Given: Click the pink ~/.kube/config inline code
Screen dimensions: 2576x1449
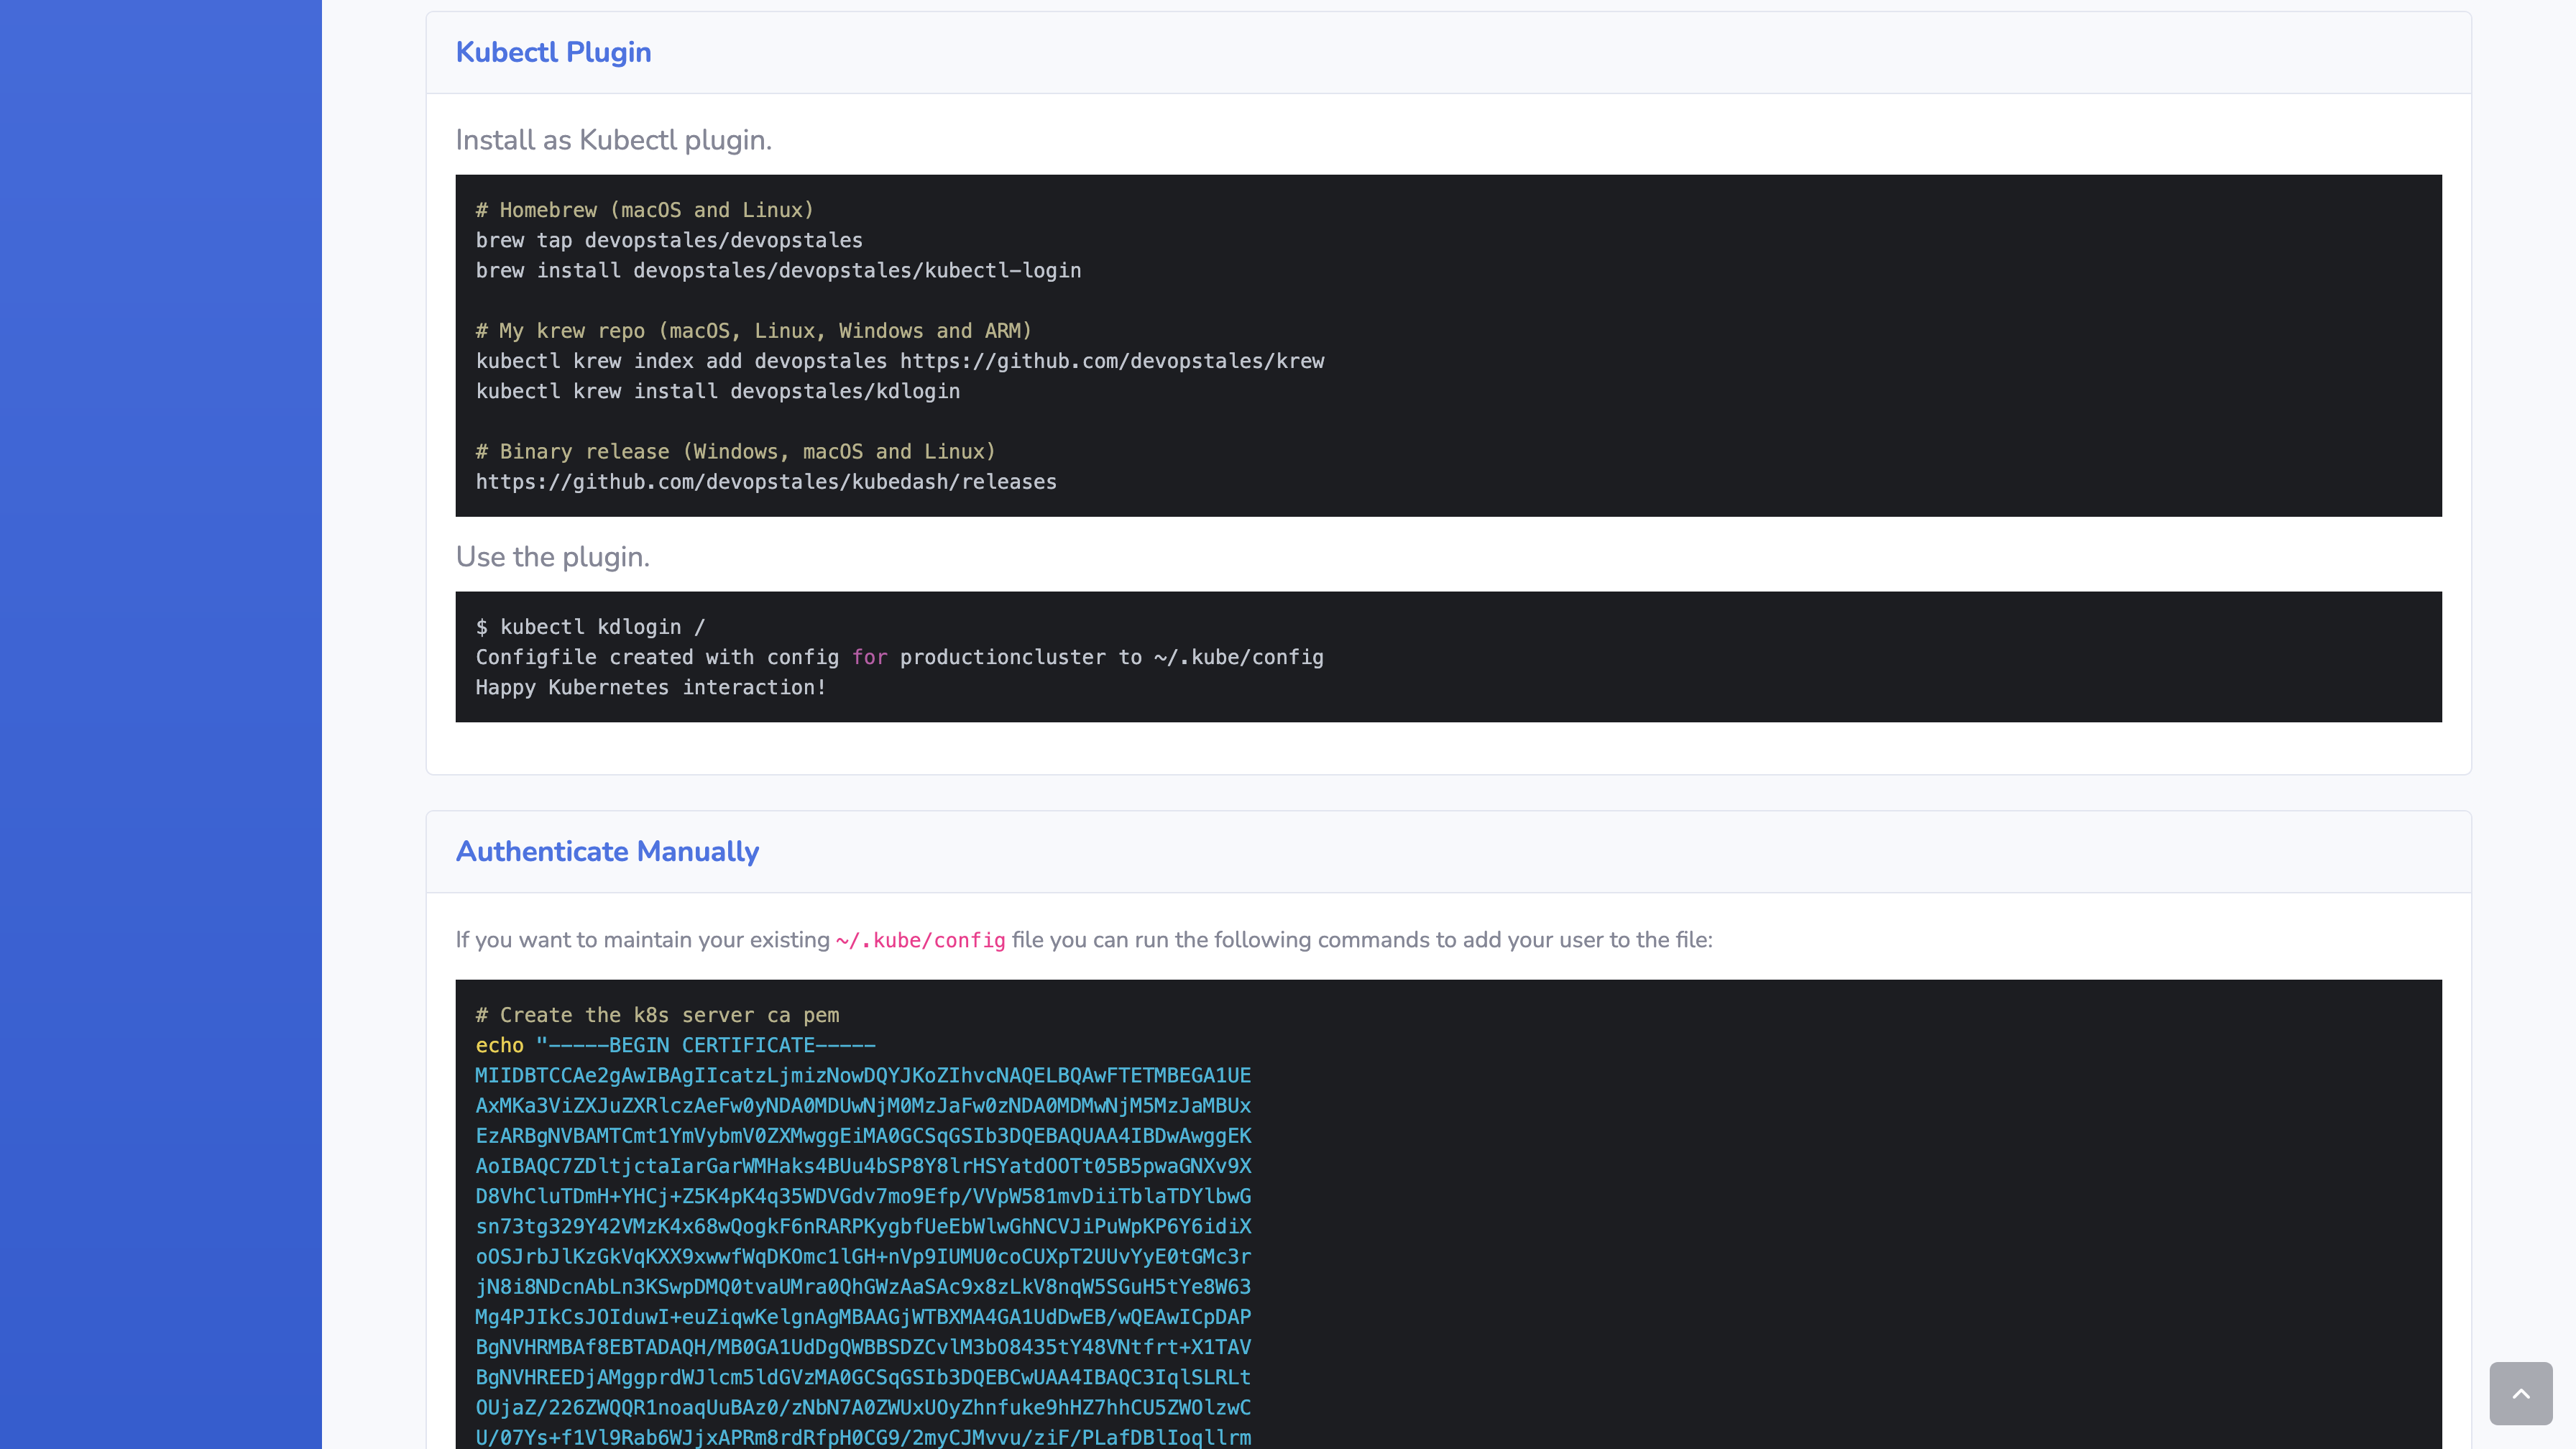Looking at the screenshot, I should coord(920,940).
